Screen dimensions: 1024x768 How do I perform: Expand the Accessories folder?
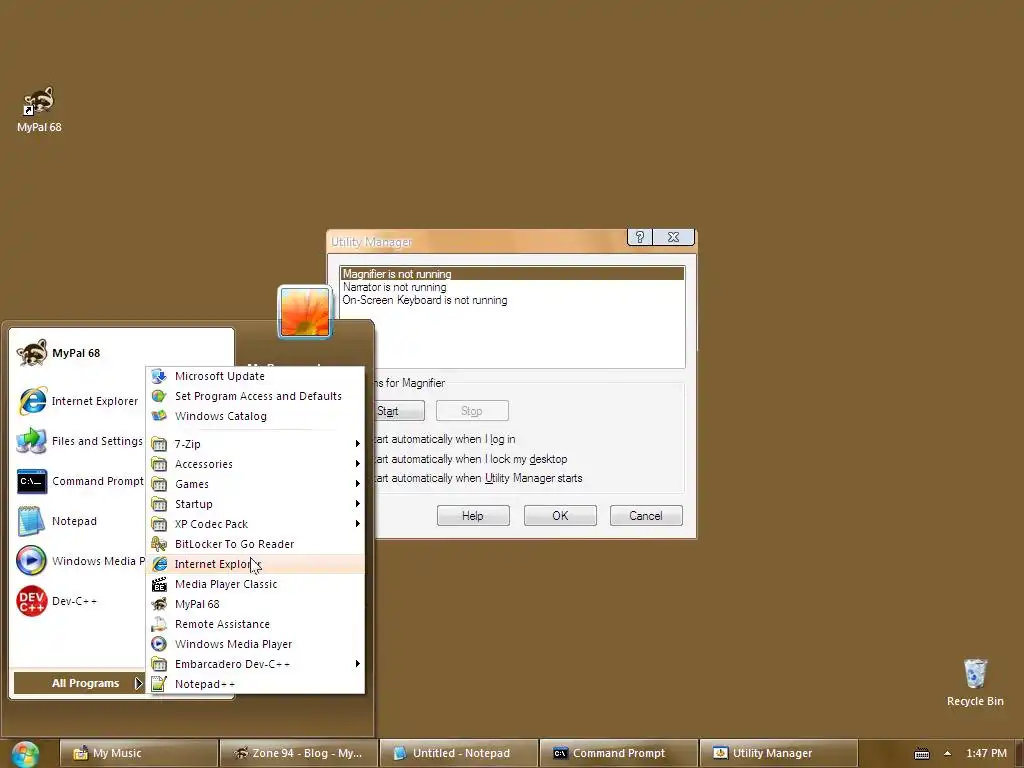[x=255, y=464]
